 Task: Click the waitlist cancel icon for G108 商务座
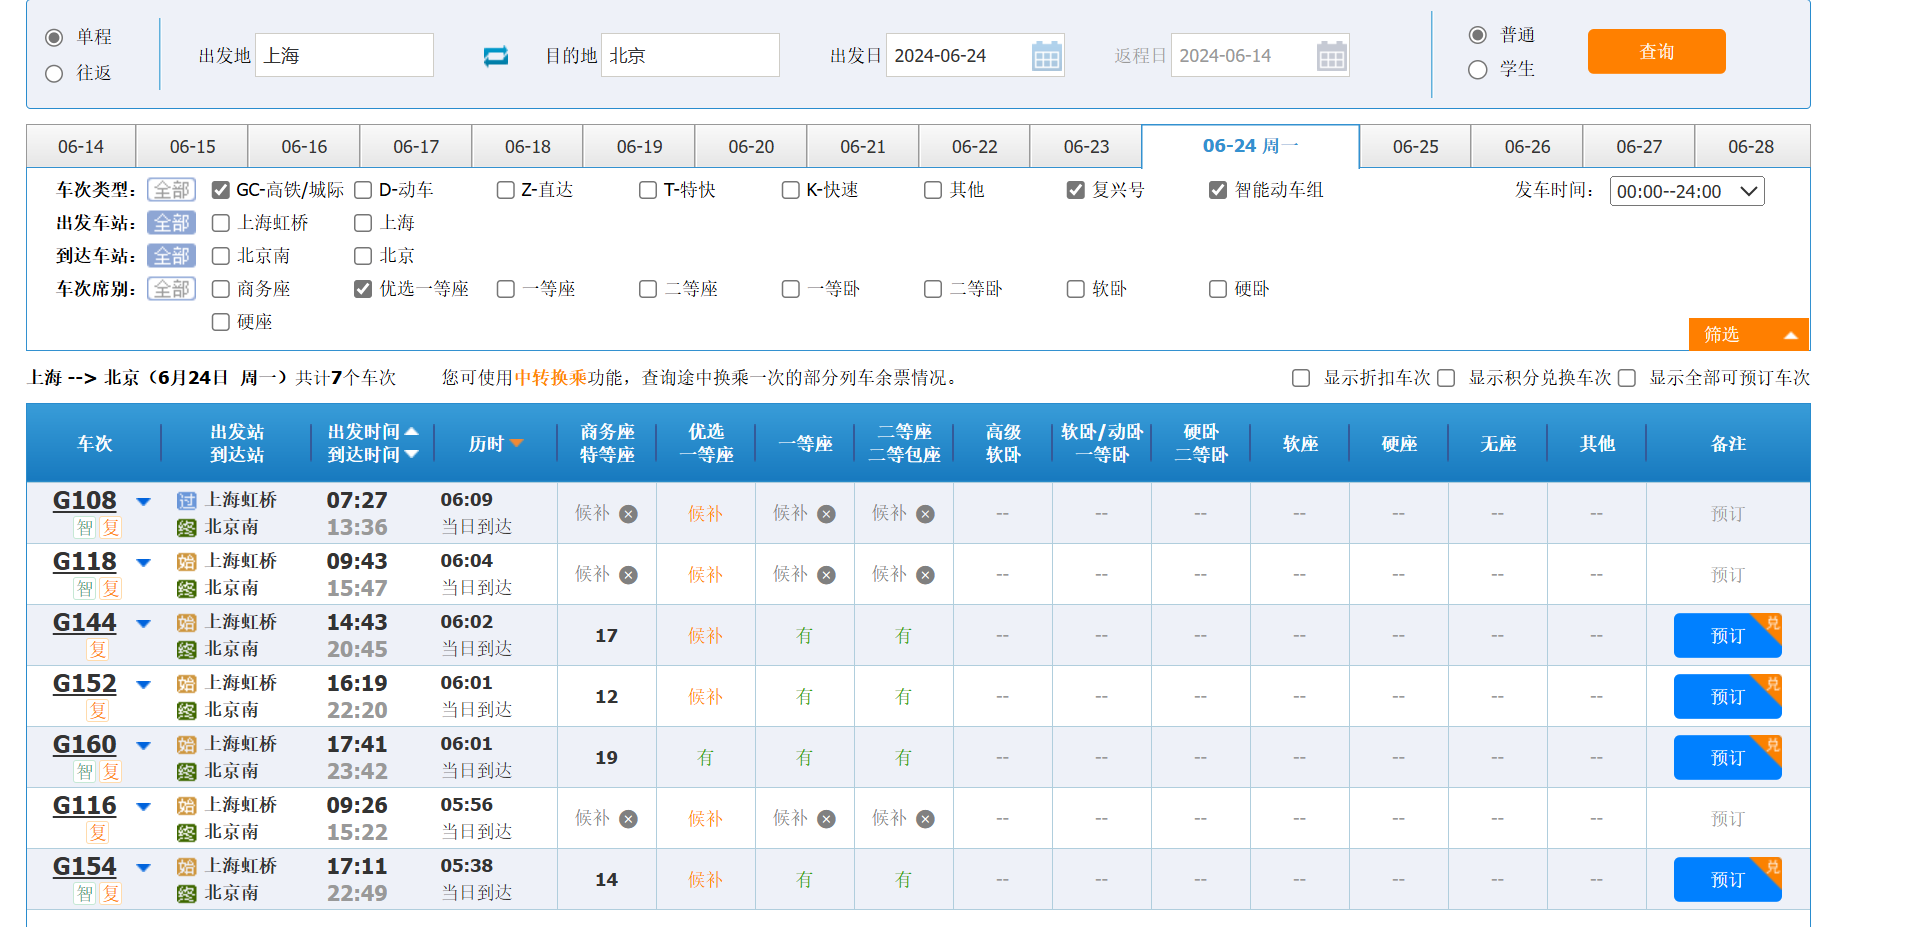click(628, 514)
